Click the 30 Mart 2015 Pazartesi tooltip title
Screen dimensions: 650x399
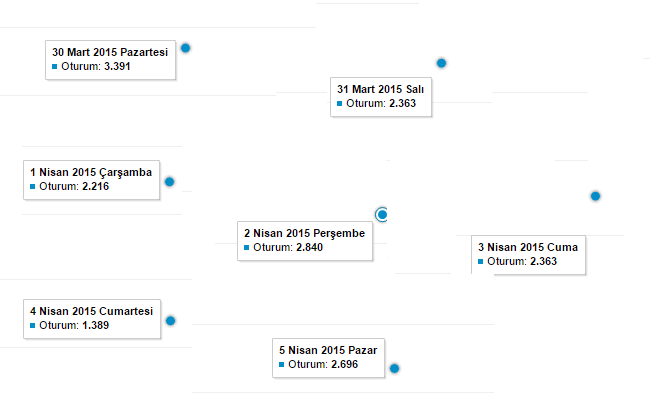click(x=110, y=52)
